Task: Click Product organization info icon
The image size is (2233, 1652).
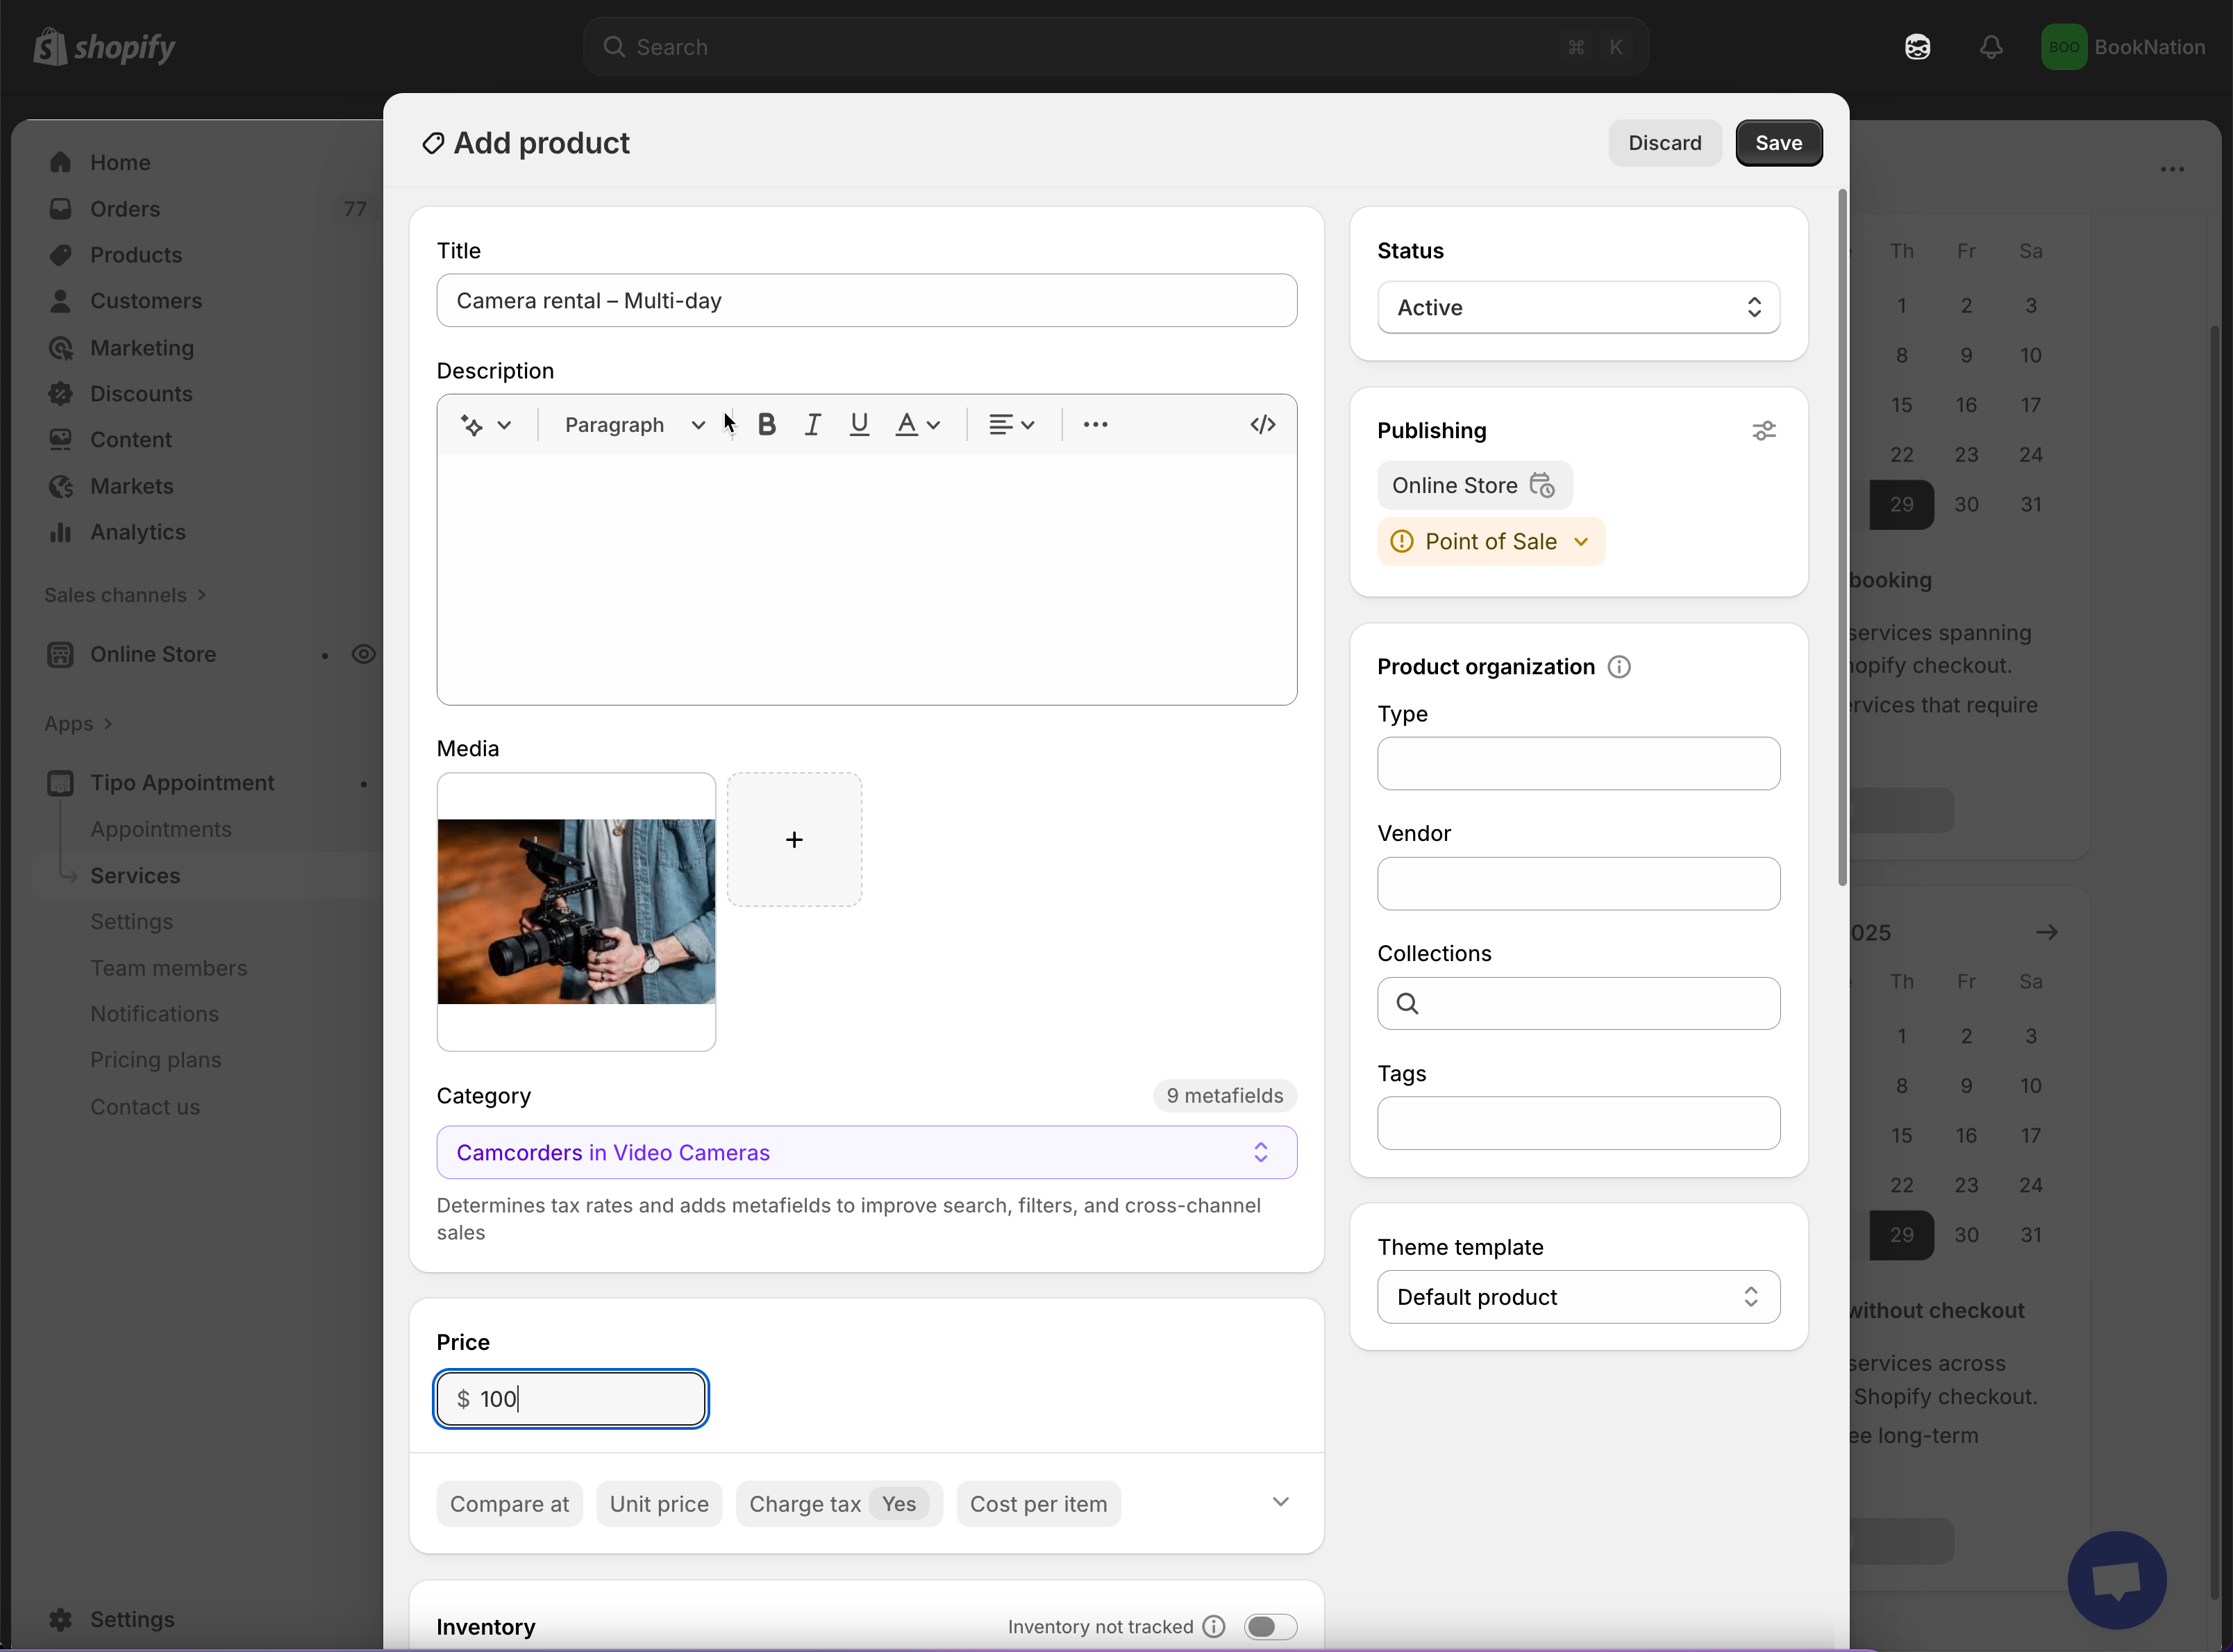Action: [1618, 667]
